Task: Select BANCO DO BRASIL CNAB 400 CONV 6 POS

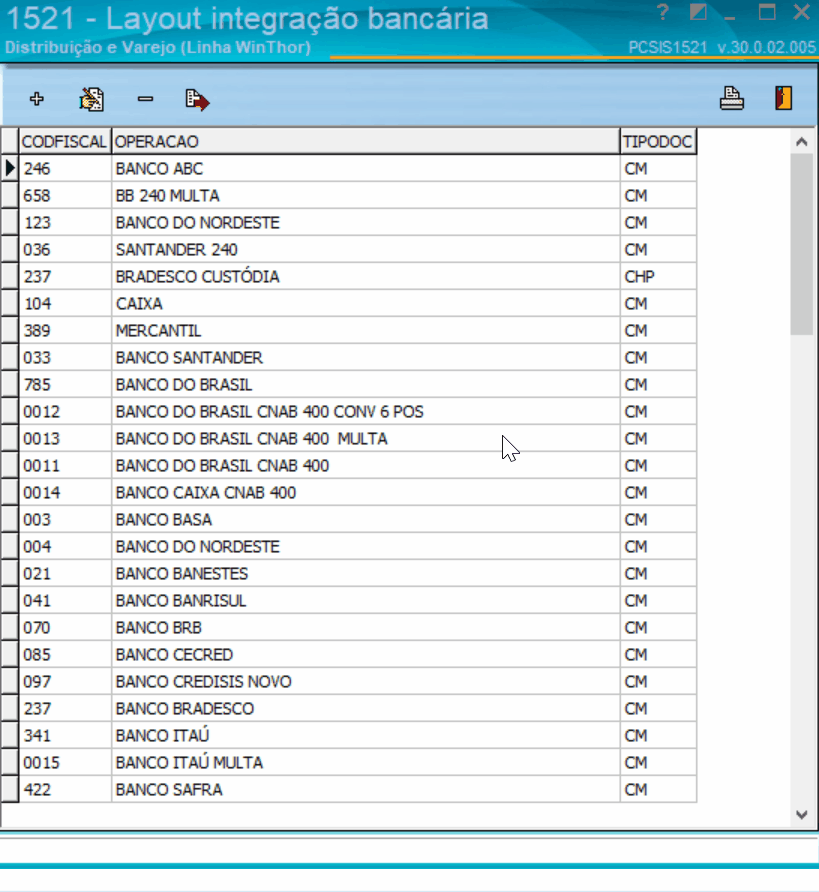Action: point(365,412)
